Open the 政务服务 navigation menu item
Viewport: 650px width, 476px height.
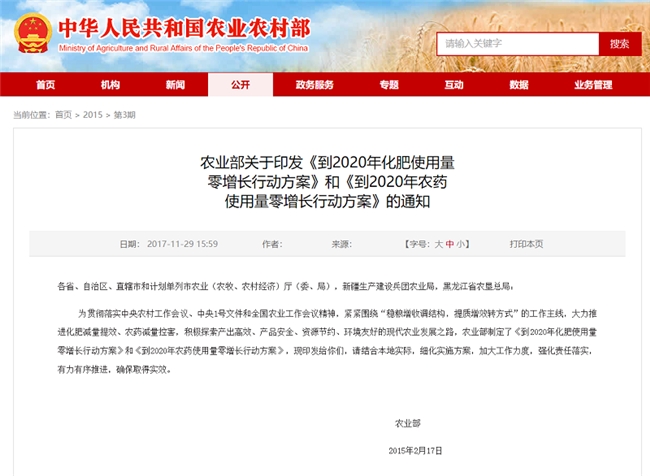[315, 85]
